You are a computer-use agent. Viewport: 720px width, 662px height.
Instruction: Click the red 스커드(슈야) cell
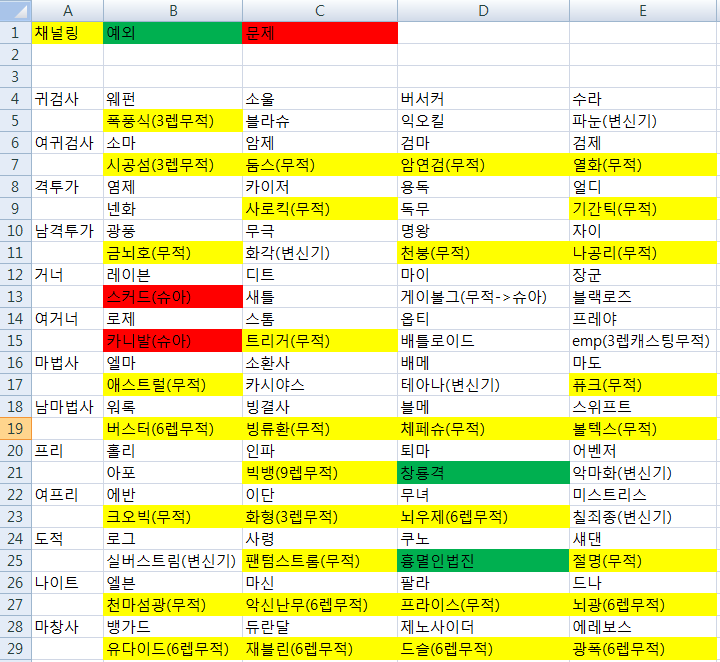(173, 296)
